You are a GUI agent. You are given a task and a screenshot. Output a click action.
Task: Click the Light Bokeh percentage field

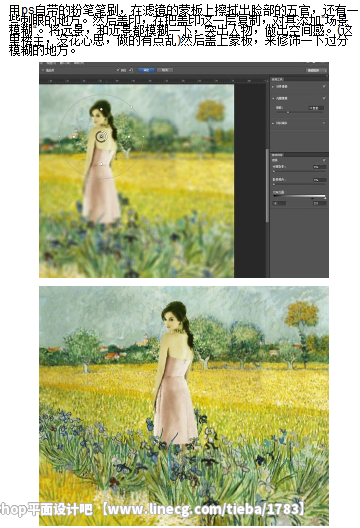[x=319, y=167]
